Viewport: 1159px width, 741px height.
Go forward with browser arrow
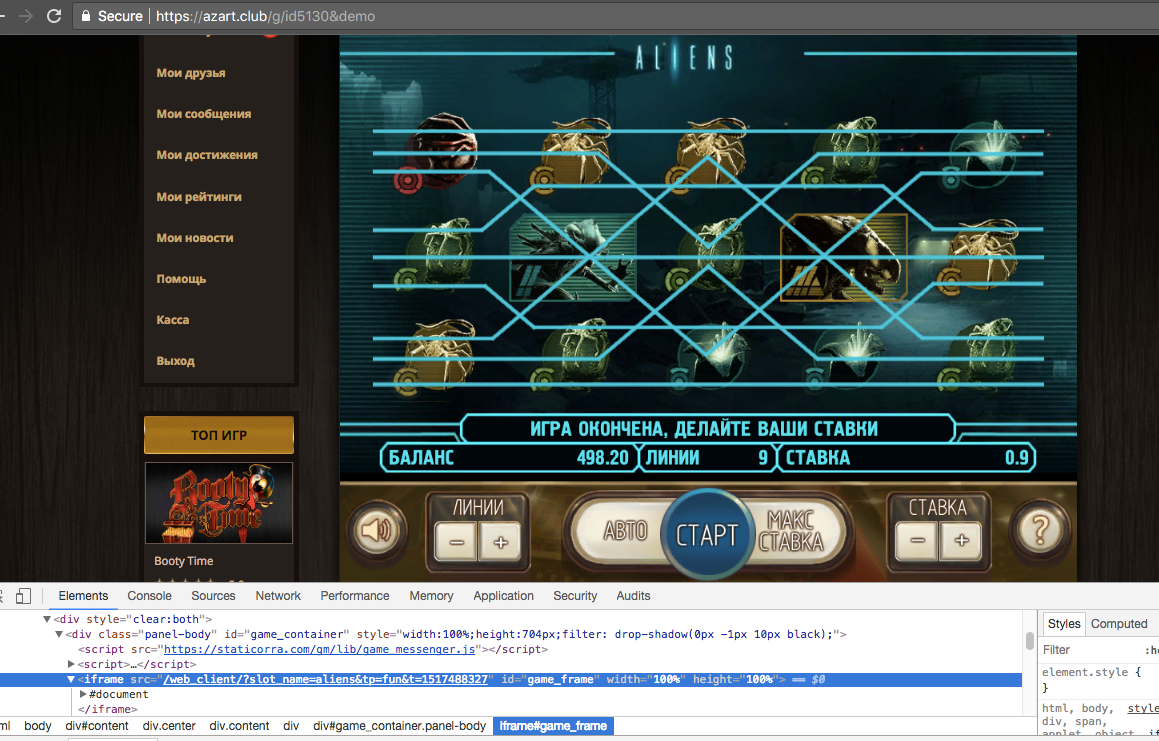tap(26, 16)
